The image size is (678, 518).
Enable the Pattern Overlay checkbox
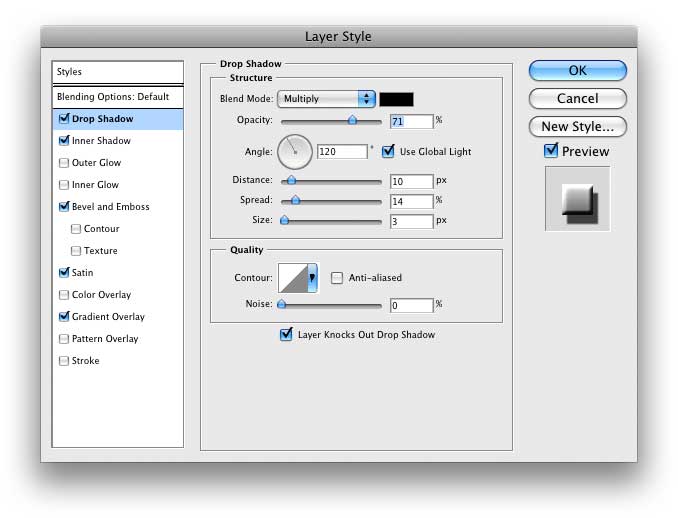point(64,339)
